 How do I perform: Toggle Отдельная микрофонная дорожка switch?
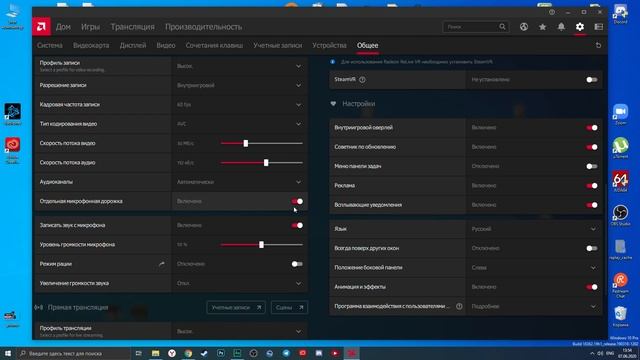click(x=297, y=201)
